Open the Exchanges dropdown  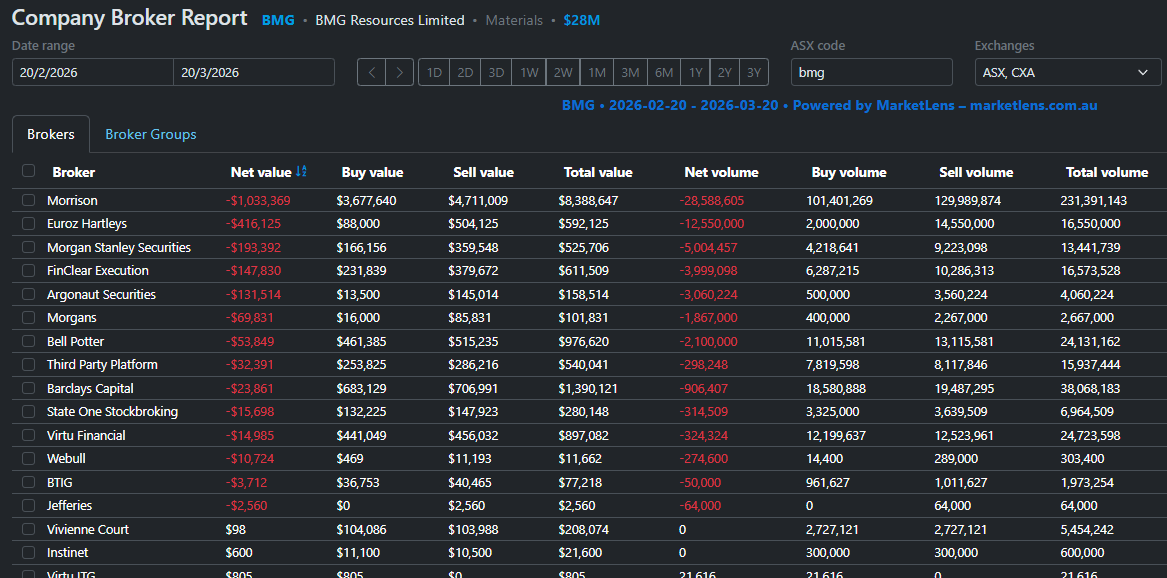click(1068, 72)
